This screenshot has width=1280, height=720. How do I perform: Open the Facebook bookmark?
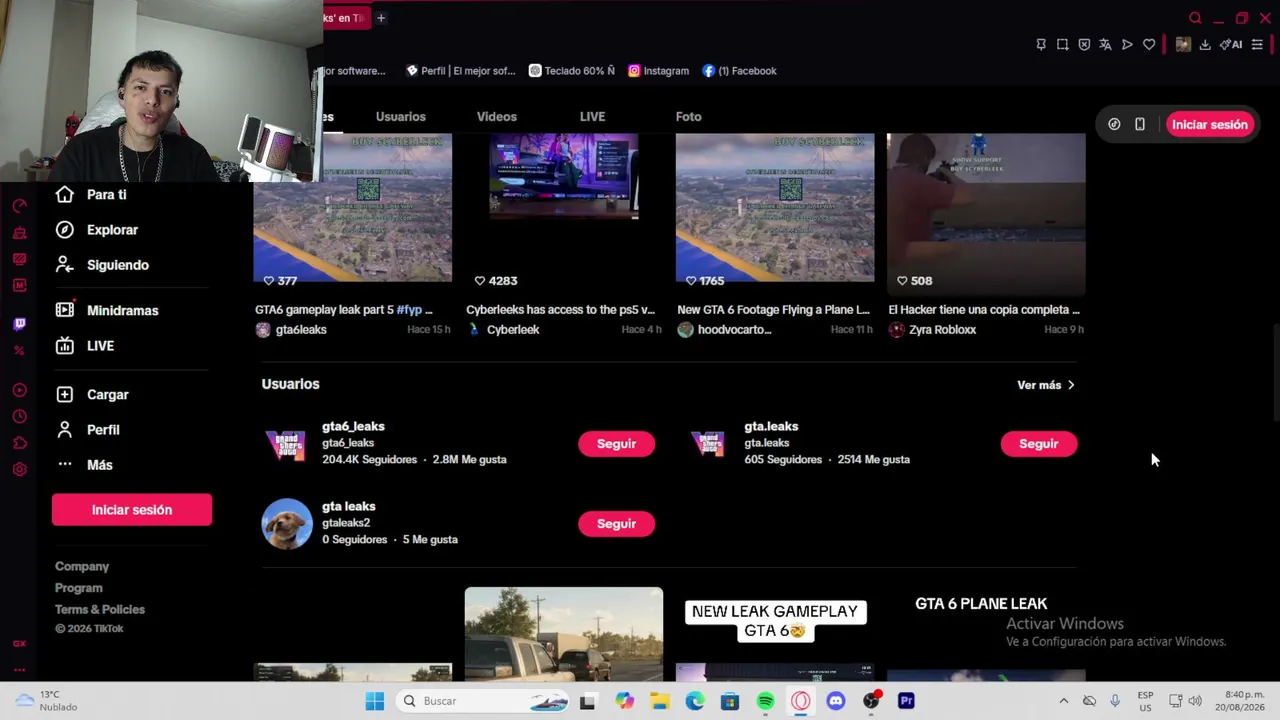coord(739,71)
